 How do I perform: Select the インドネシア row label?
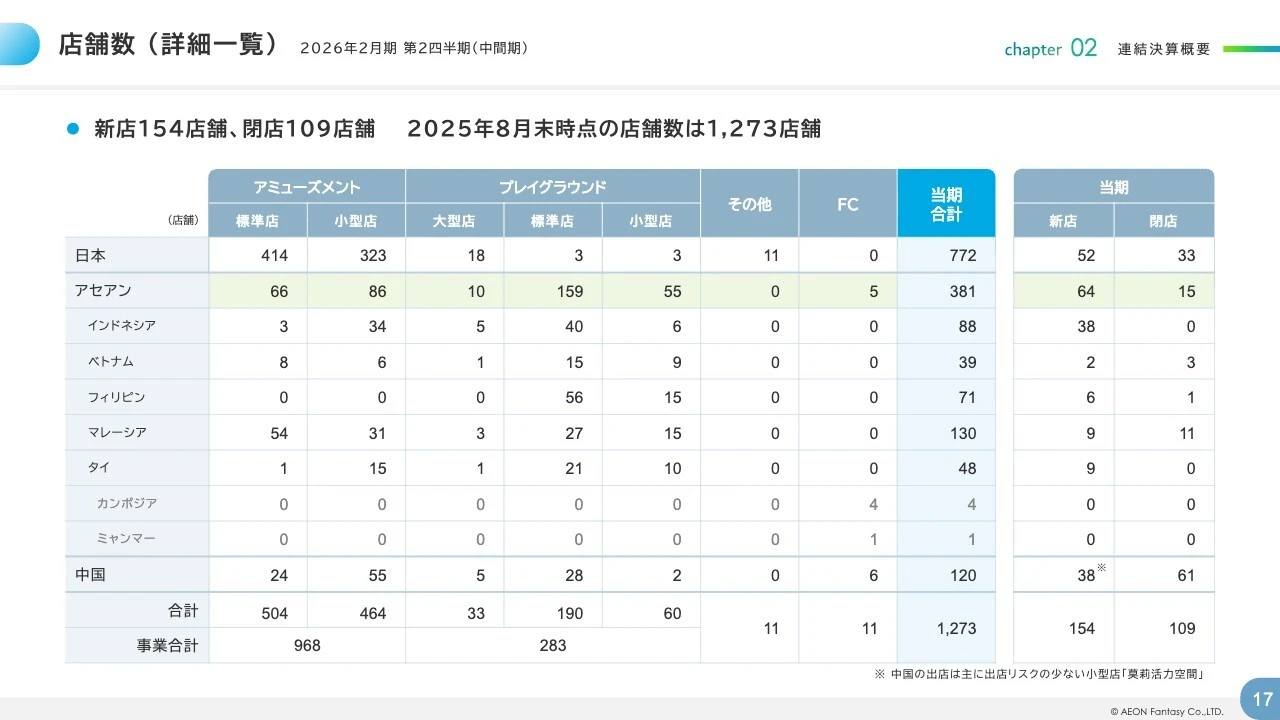121,326
